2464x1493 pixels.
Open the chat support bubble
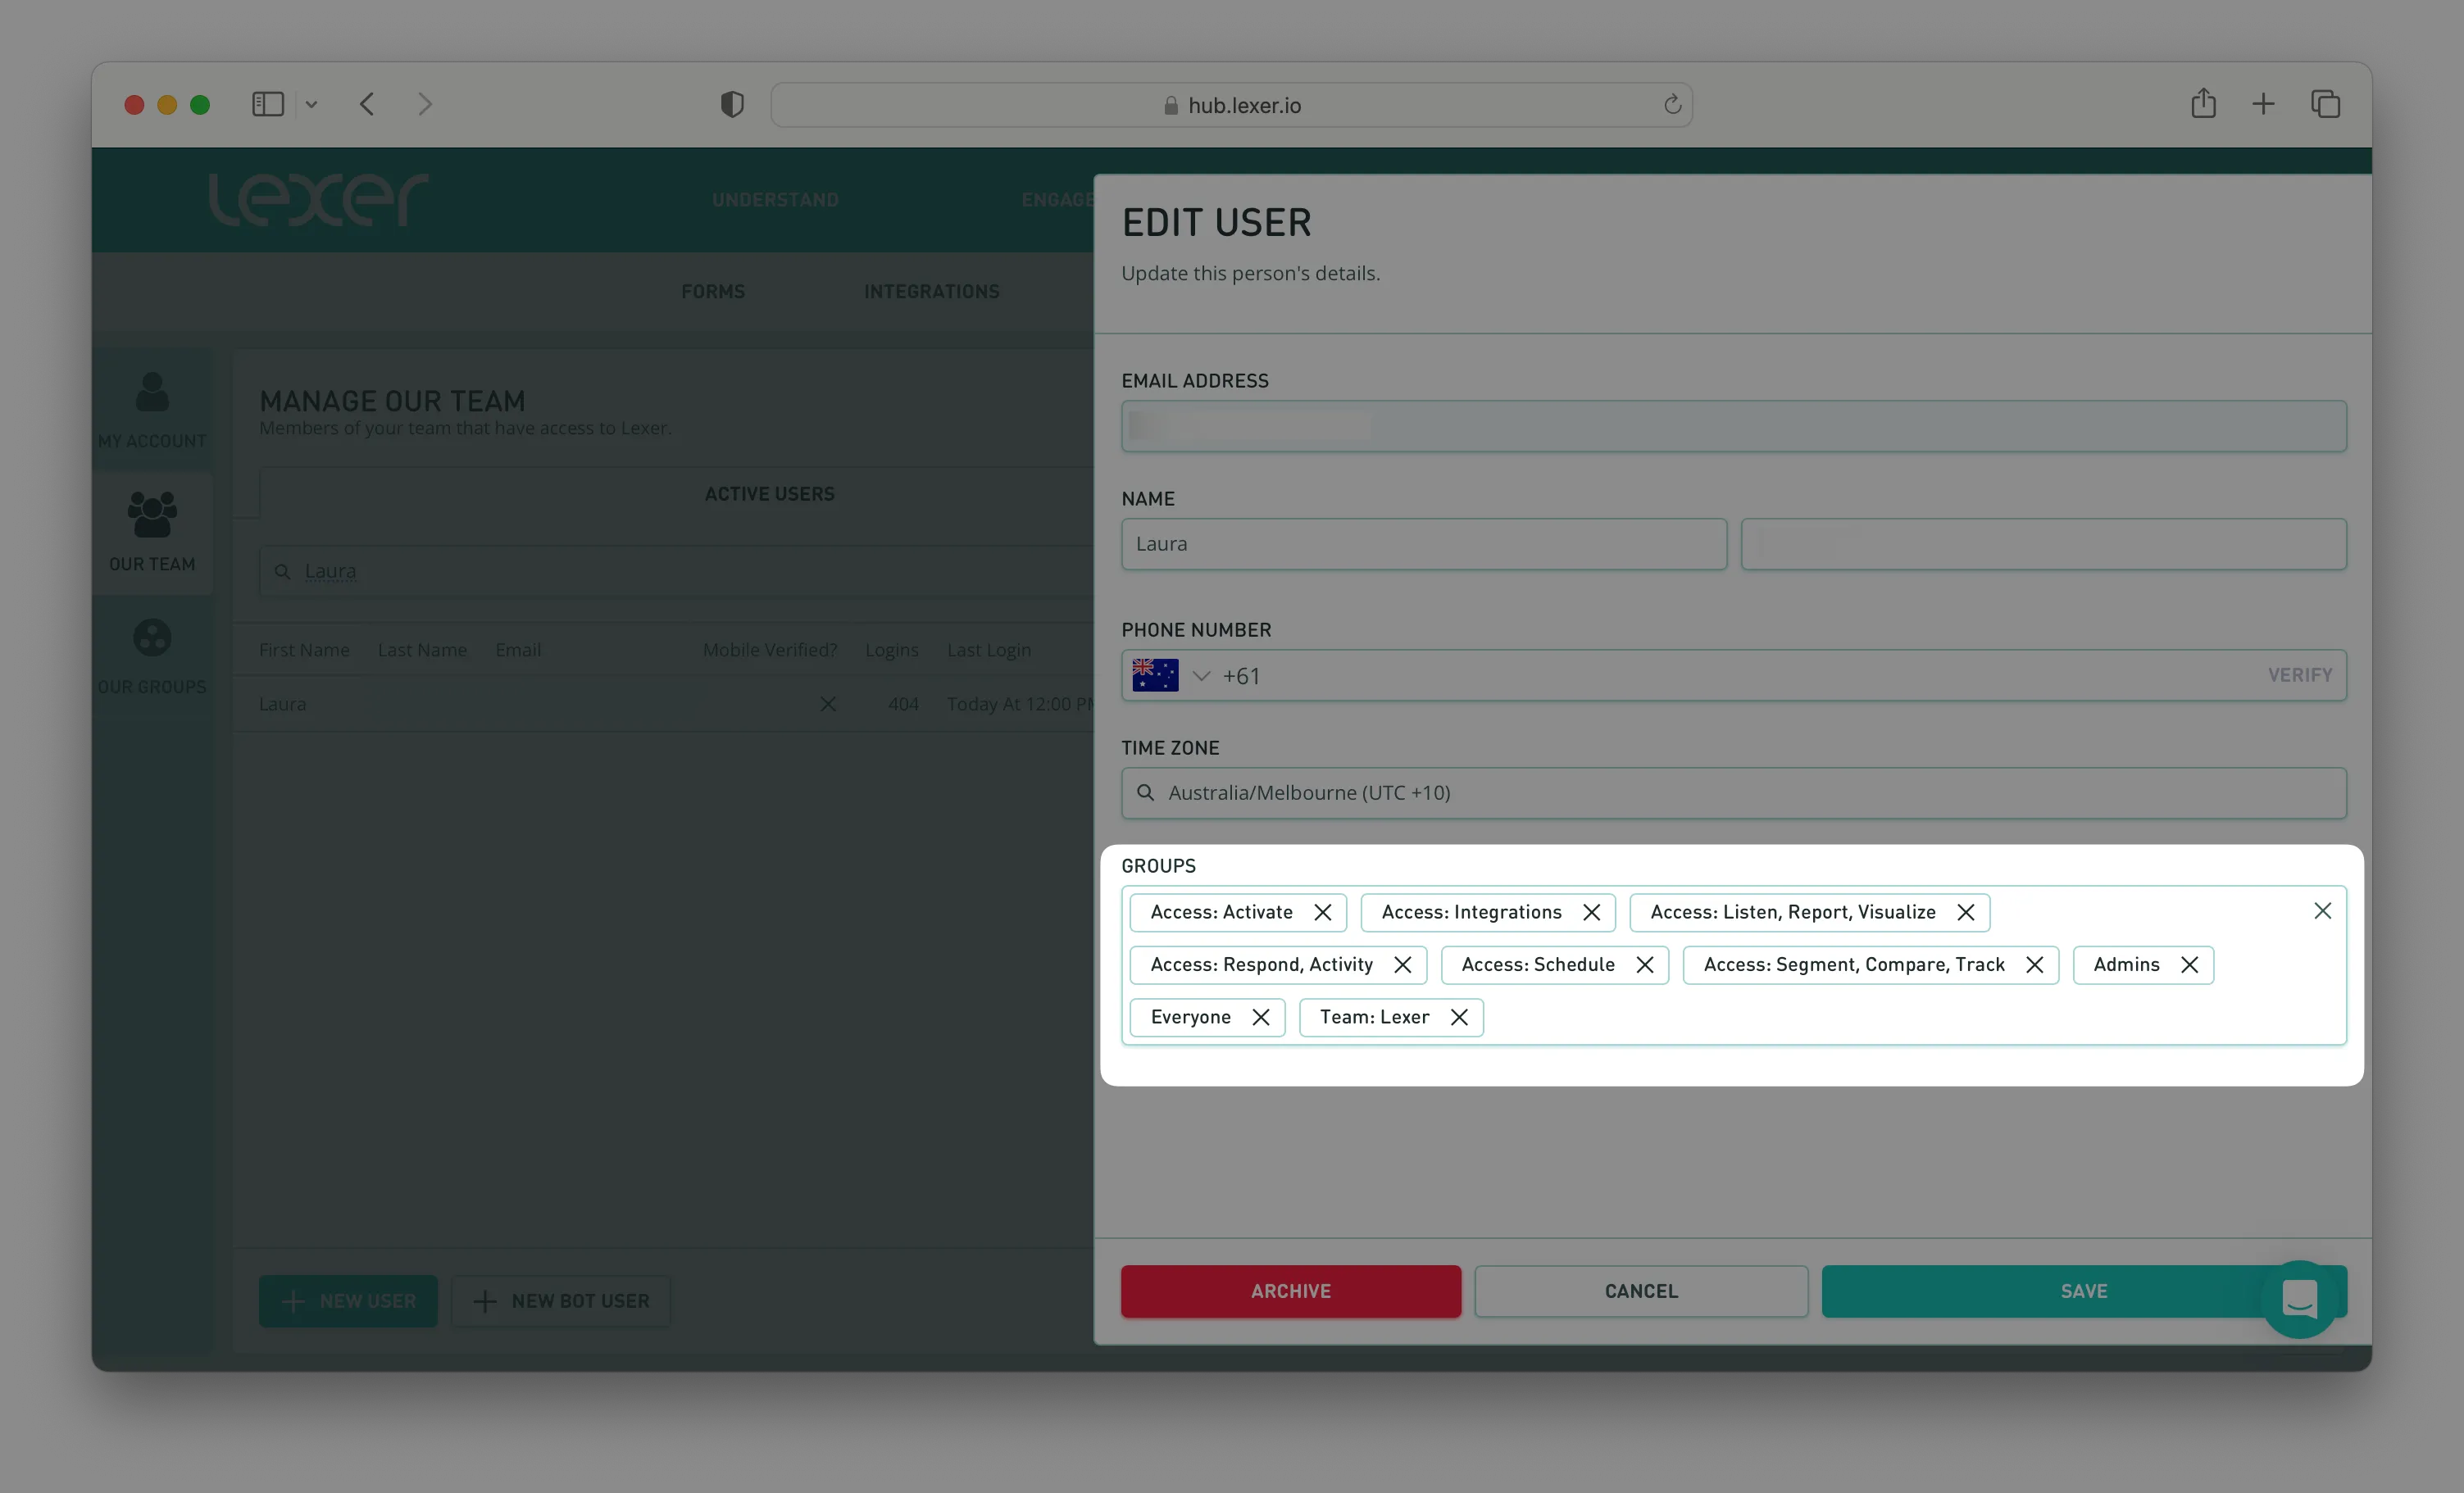pyautogui.click(x=2299, y=1299)
